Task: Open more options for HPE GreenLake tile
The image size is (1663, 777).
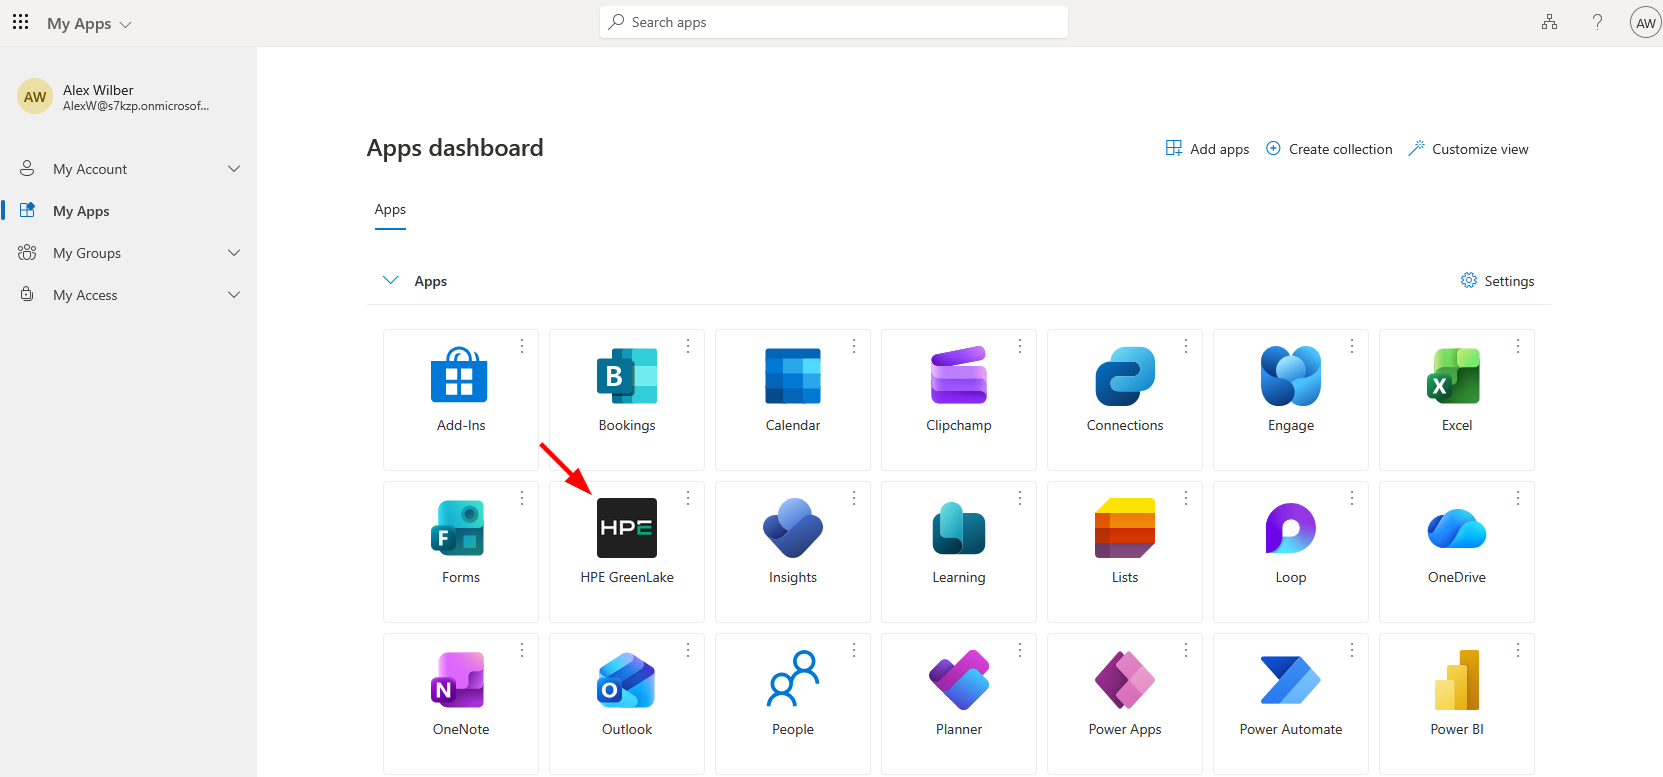Action: tap(688, 498)
